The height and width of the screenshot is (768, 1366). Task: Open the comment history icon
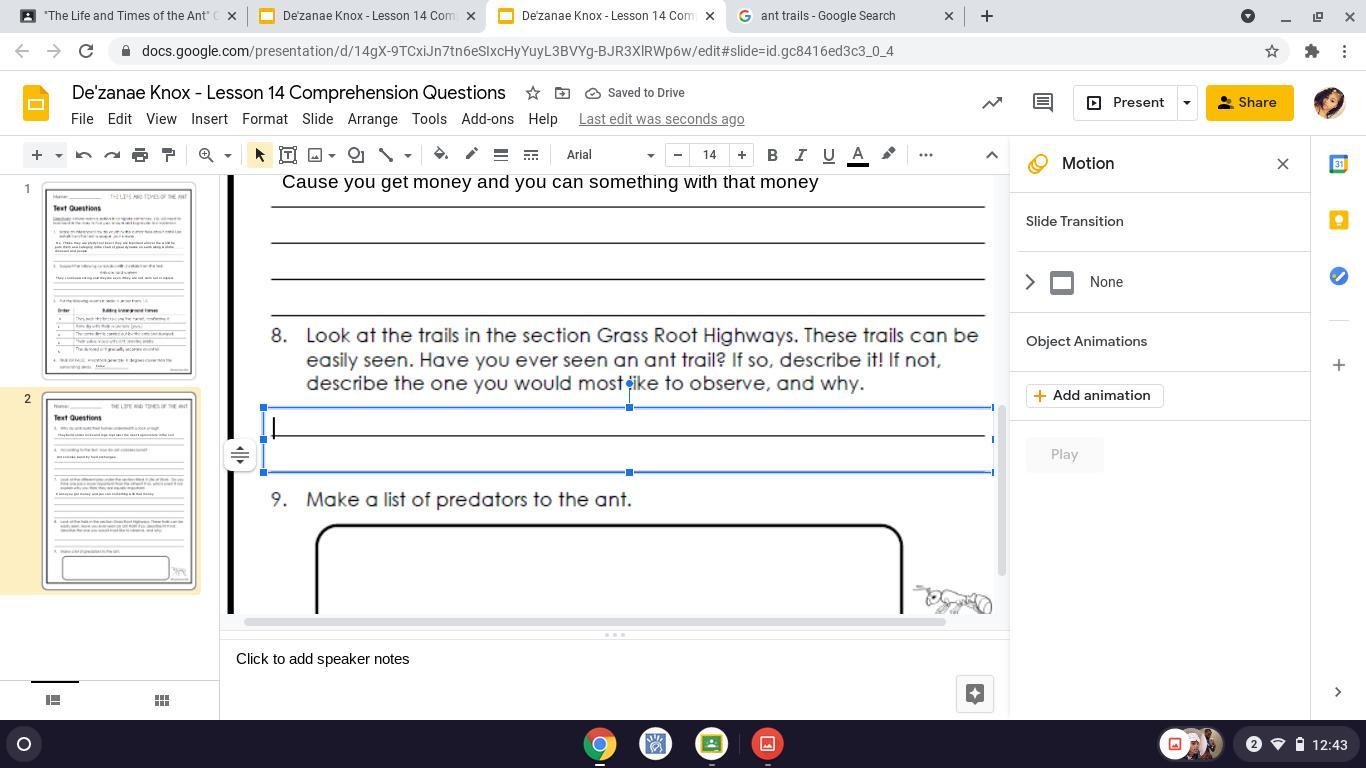pyautogui.click(x=1042, y=103)
